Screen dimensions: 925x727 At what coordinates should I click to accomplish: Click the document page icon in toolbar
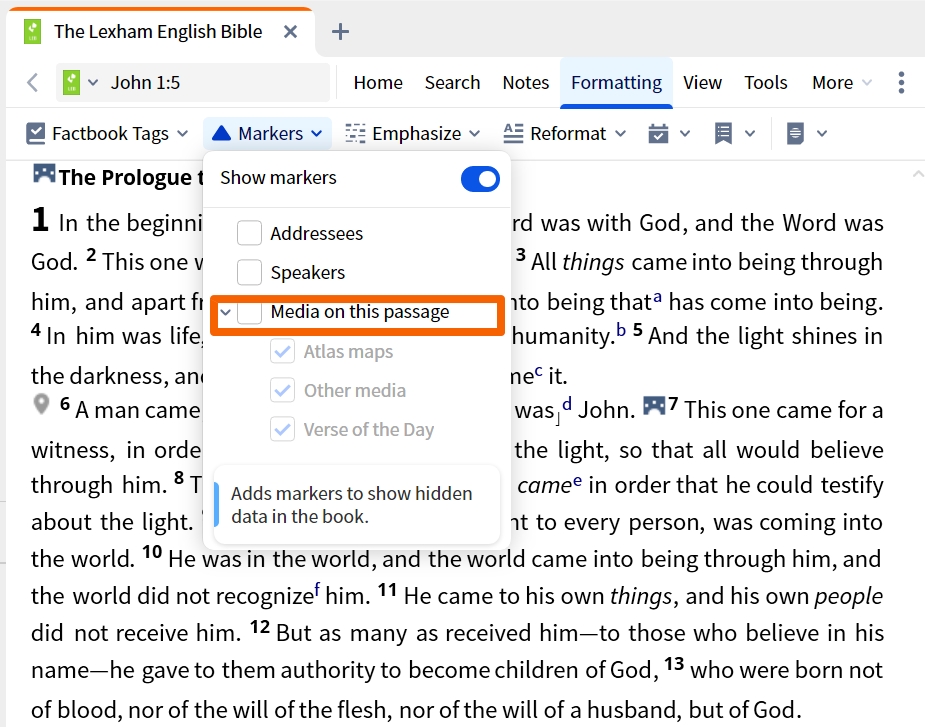[795, 134]
